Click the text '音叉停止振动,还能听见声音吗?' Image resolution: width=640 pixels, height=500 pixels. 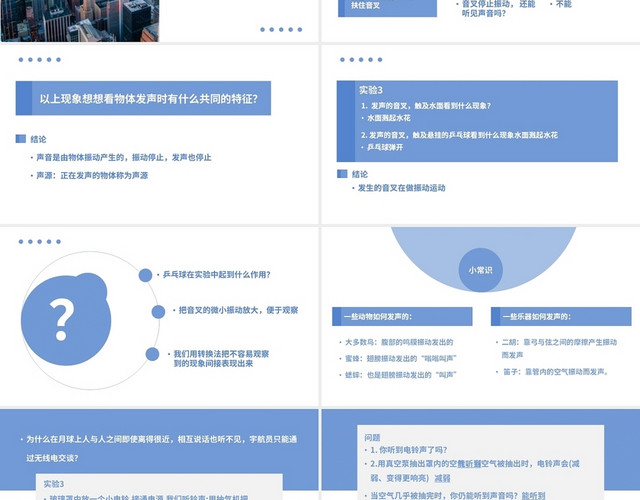(496, 9)
